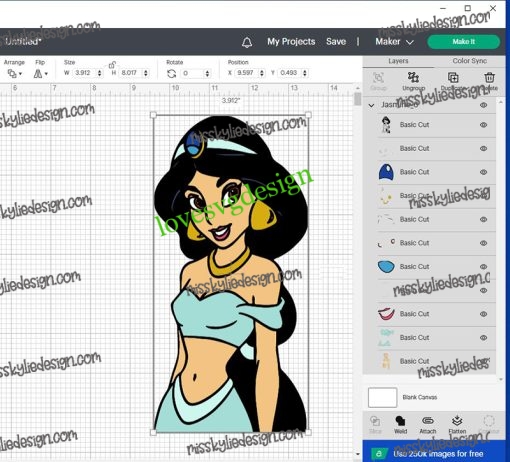Click the Rotate icon
Viewport: 510px width, 462px height.
(171, 73)
